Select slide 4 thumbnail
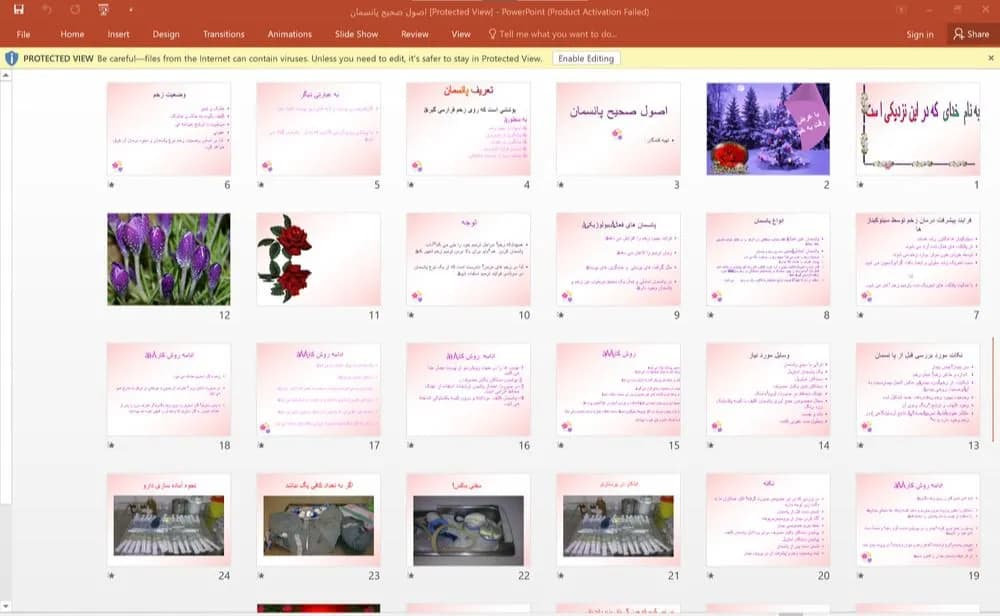Viewport: 1000px width, 616px height. point(468,129)
